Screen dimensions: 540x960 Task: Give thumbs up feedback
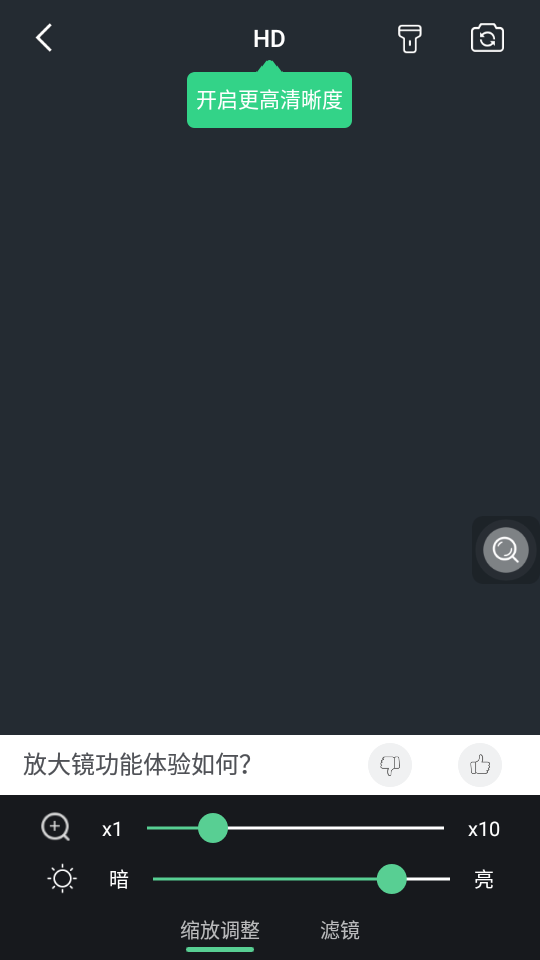click(x=480, y=765)
